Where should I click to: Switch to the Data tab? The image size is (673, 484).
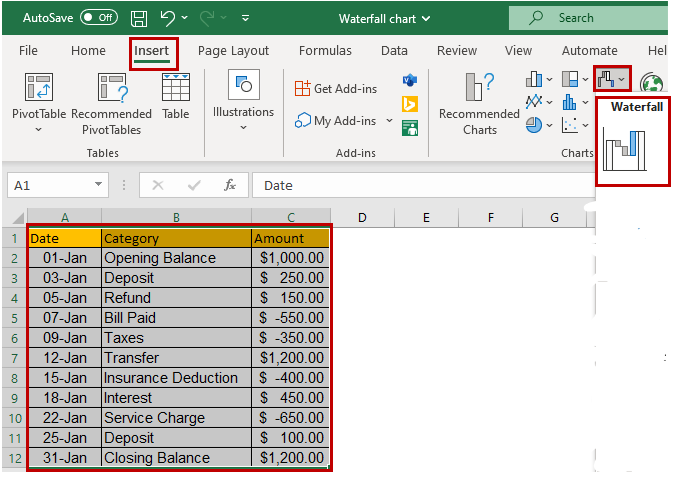394,51
